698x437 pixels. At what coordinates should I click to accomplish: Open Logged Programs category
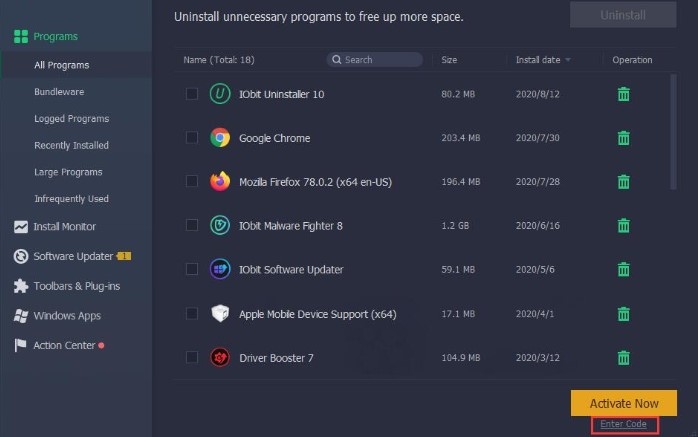click(72, 118)
